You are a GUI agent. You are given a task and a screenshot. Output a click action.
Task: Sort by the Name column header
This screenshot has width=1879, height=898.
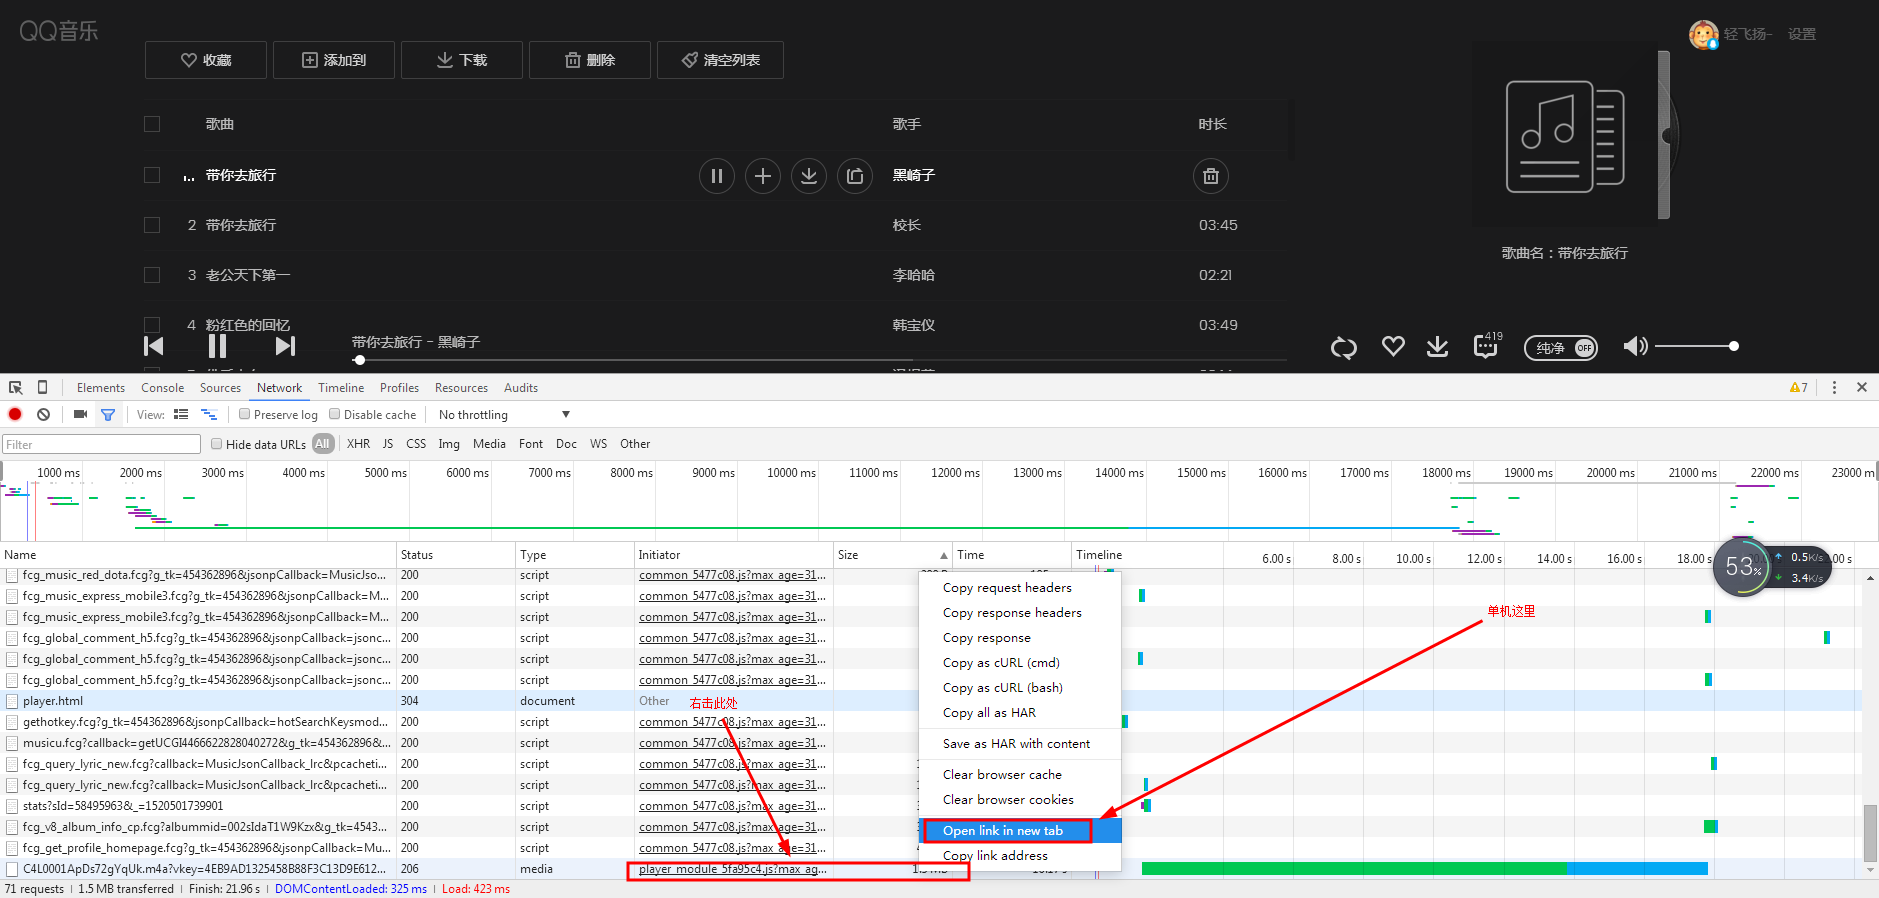click(198, 555)
